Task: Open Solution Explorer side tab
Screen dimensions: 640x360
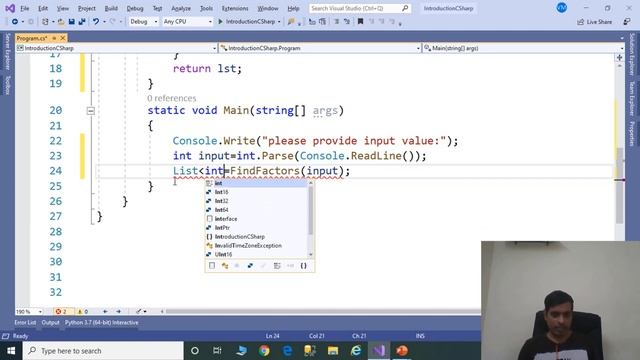Action: pyautogui.click(x=632, y=55)
